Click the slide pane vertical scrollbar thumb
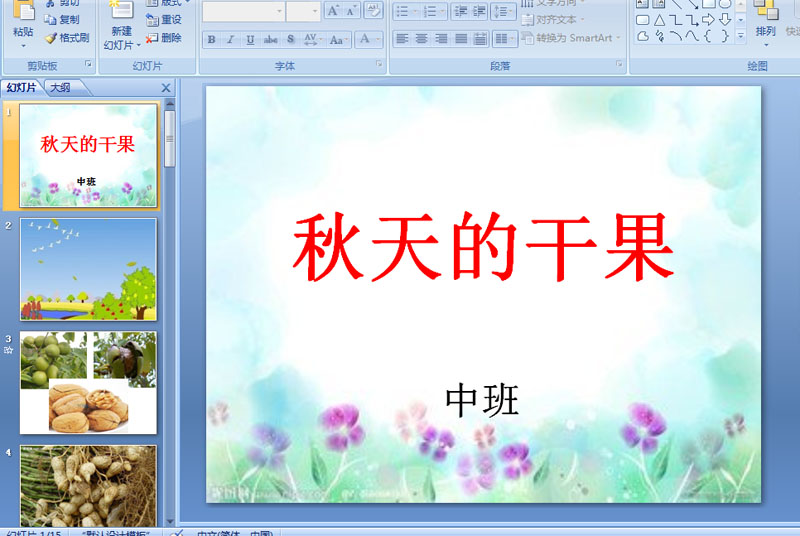Viewport: 800px width, 536px height. point(170,139)
